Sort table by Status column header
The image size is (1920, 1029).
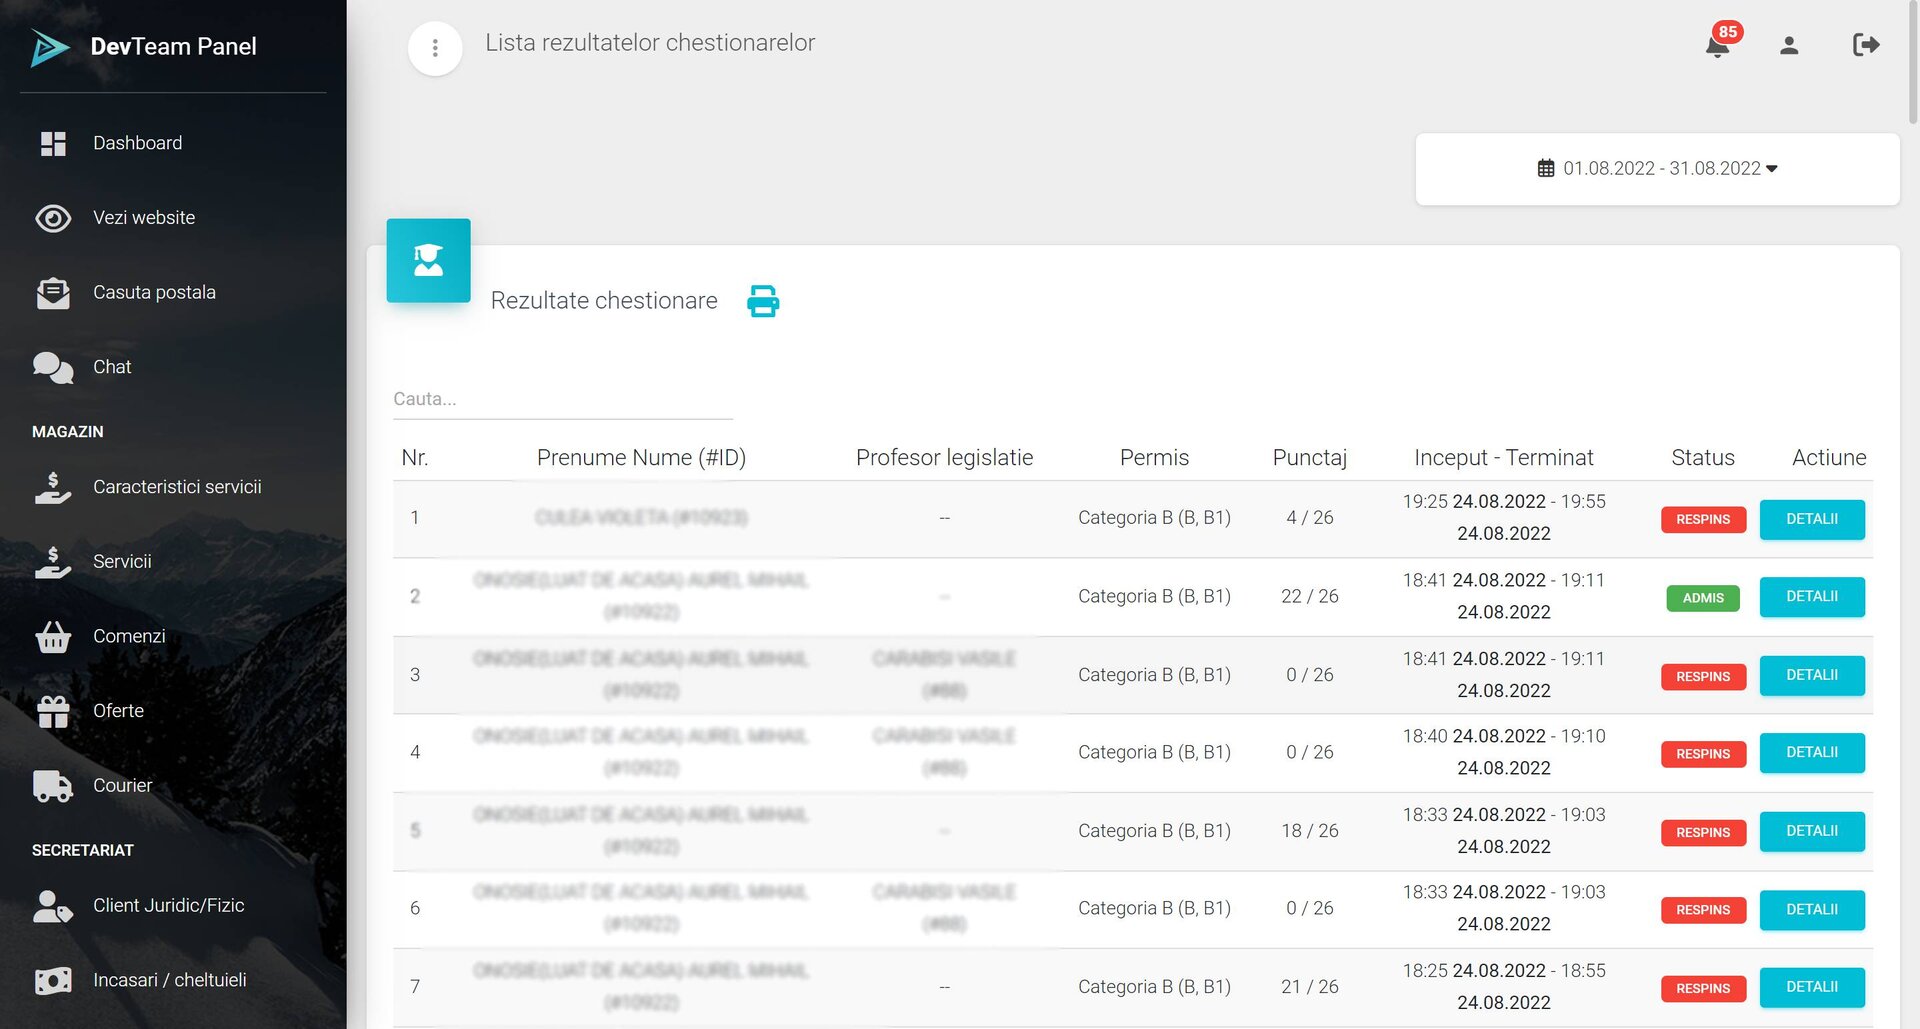click(x=1702, y=458)
